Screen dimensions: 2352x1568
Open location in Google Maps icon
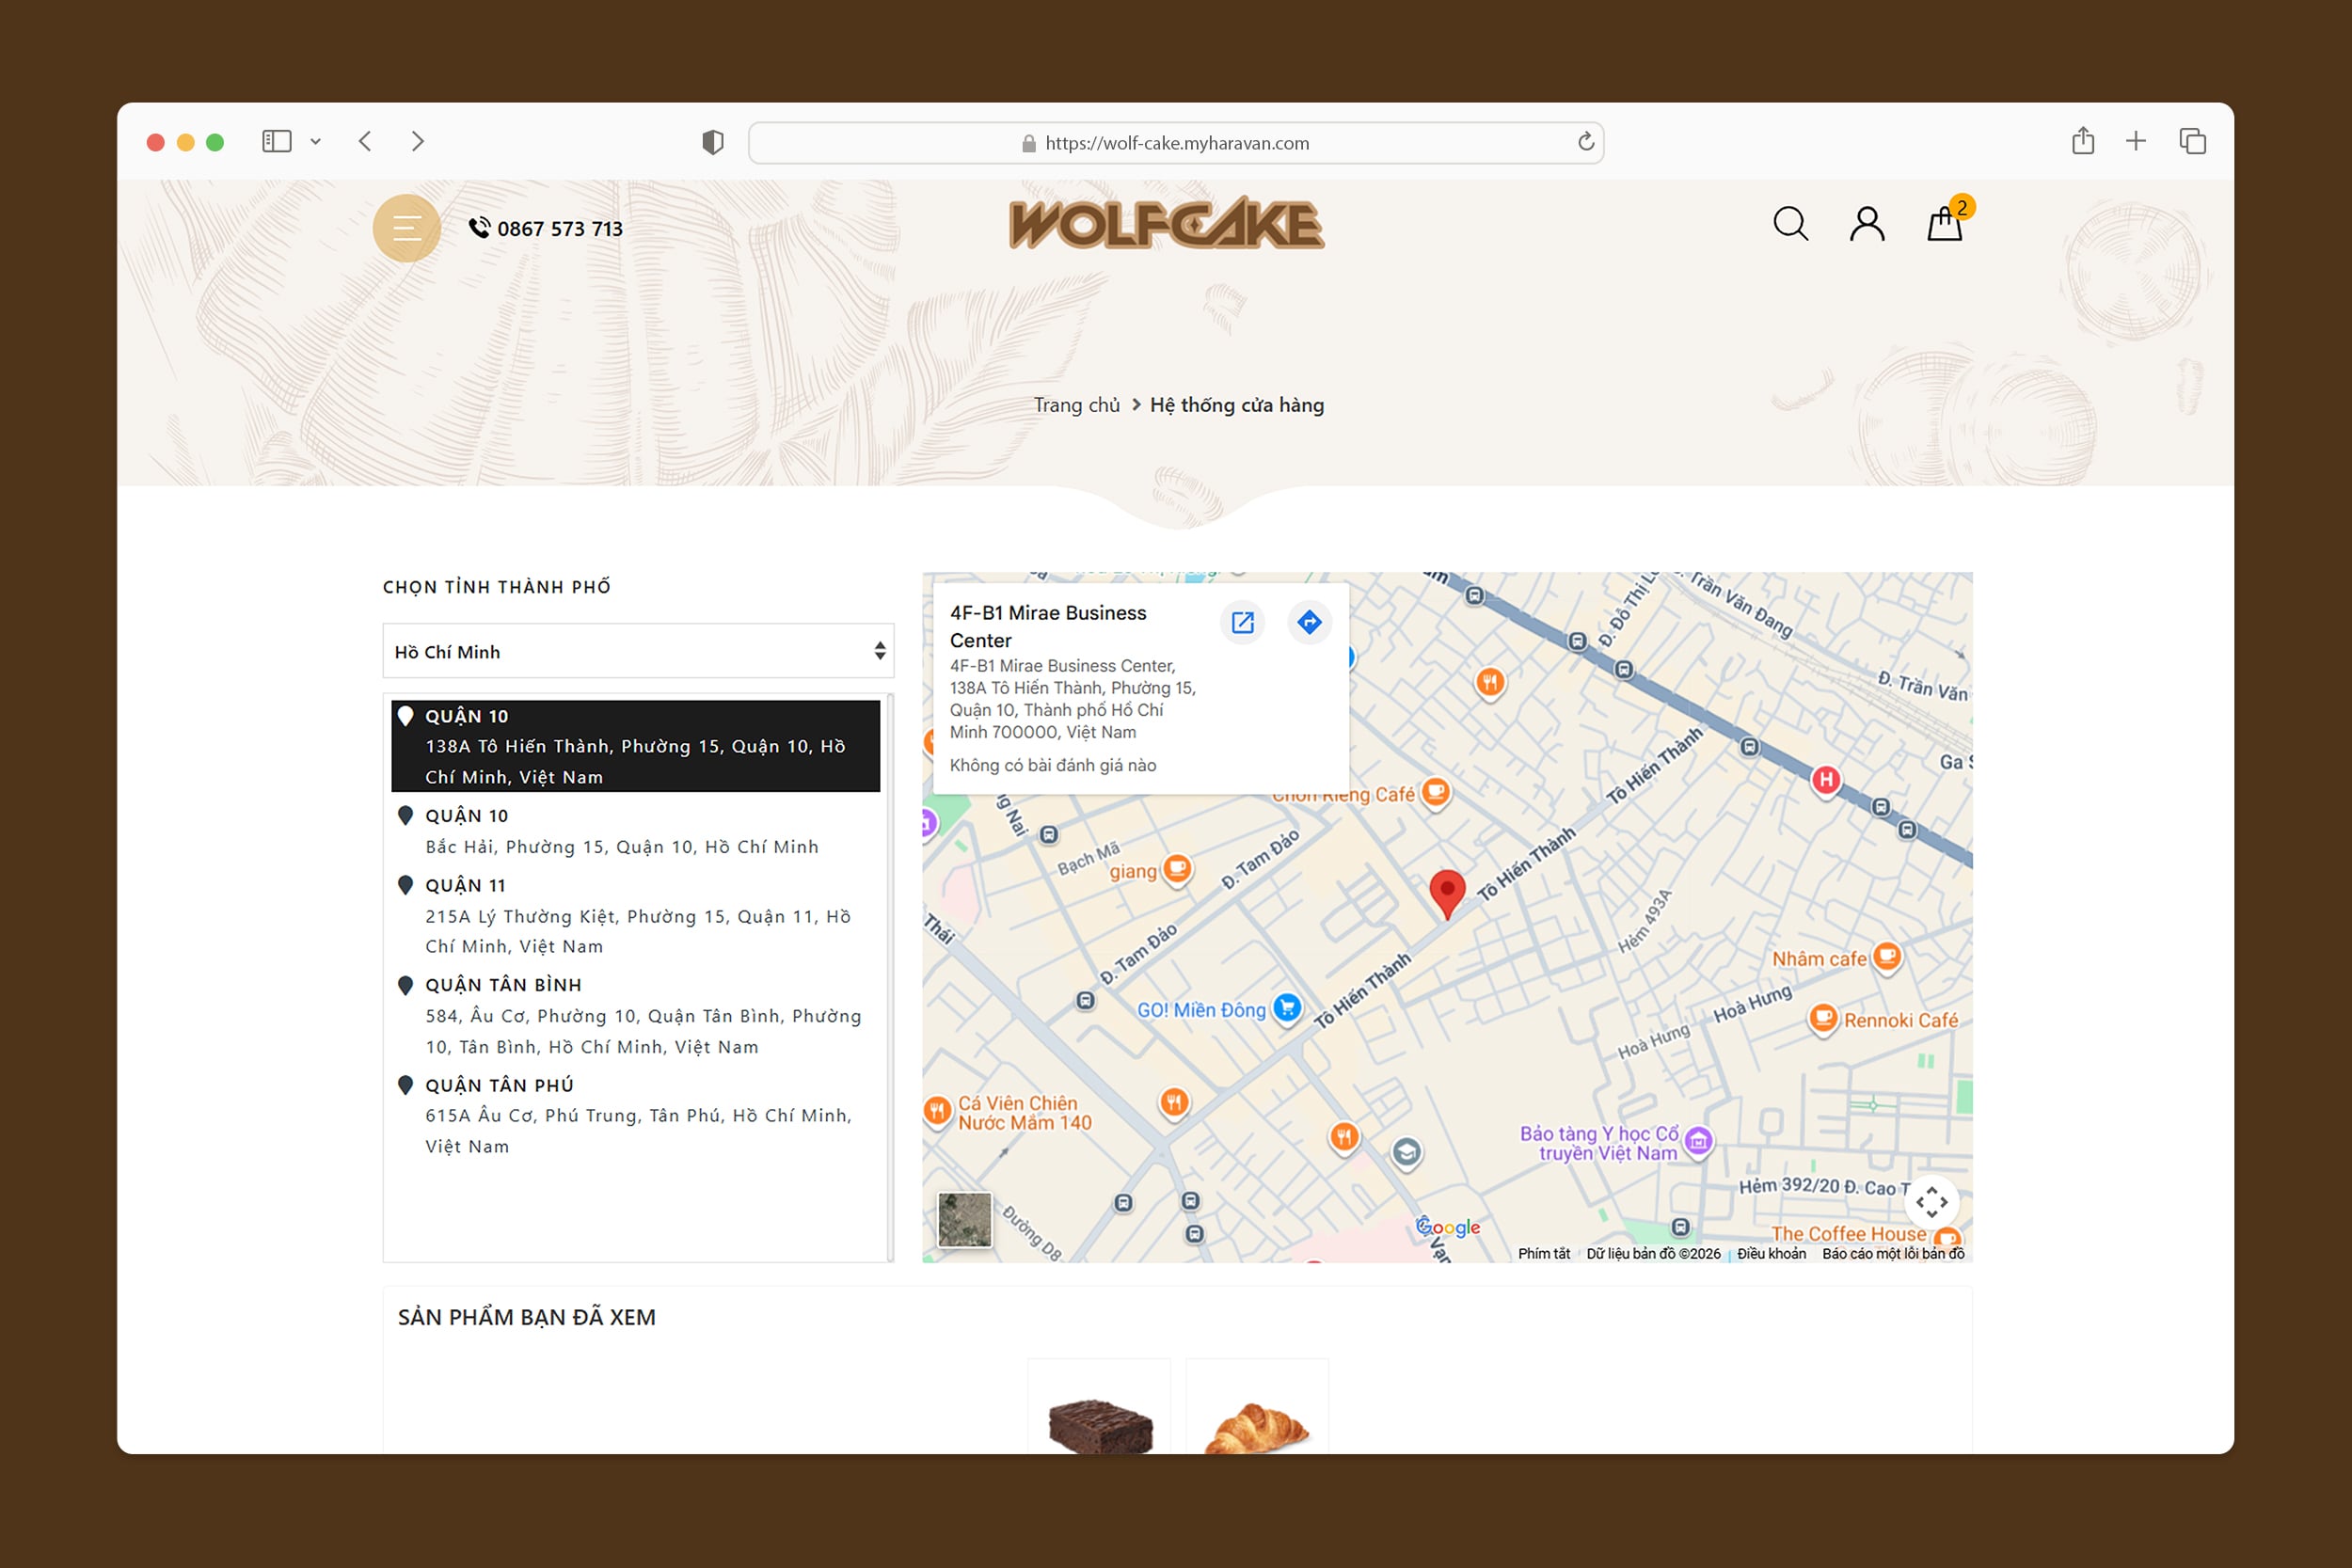[x=1242, y=622]
